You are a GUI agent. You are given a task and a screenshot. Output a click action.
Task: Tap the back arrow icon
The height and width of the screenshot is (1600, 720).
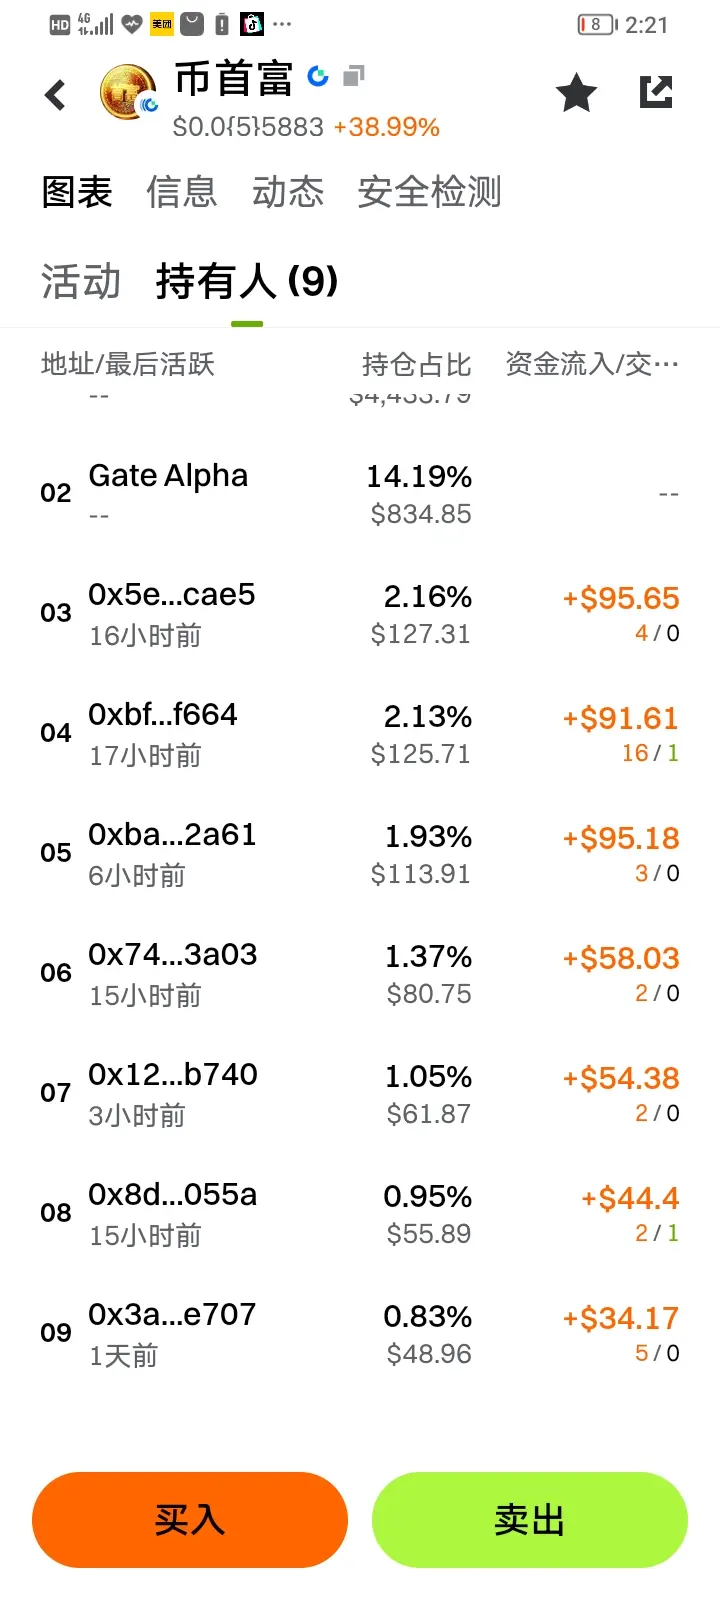click(x=56, y=95)
